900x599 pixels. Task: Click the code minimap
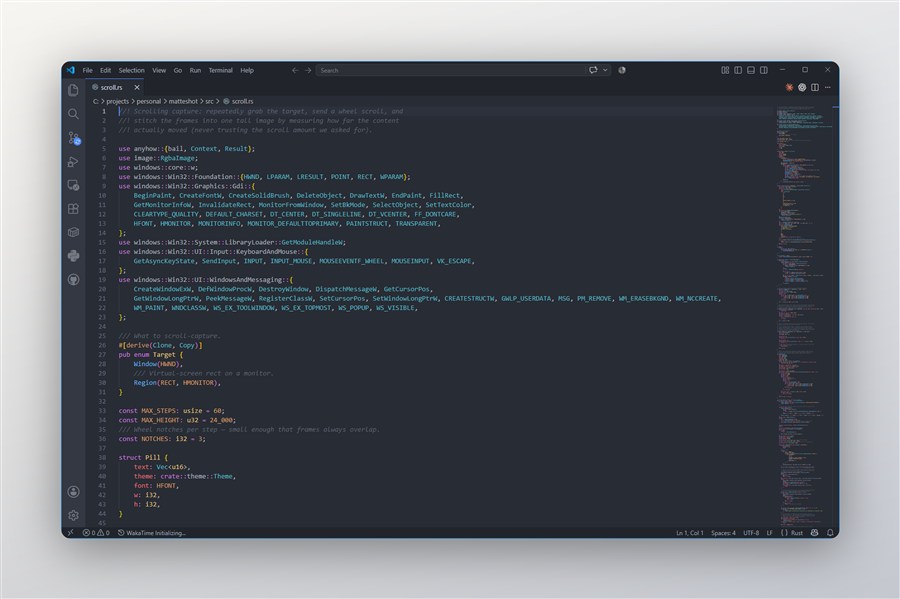804,316
